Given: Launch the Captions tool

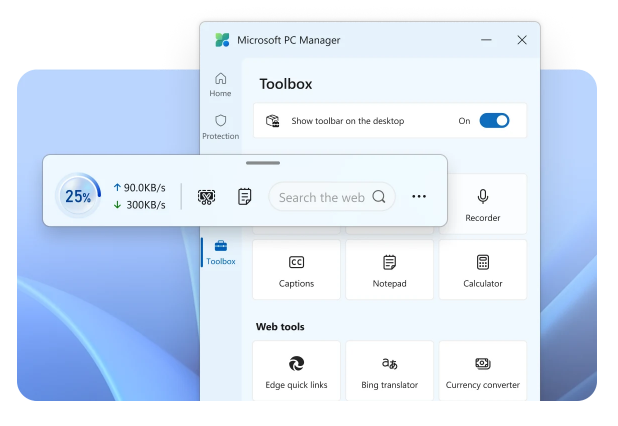Looking at the screenshot, I should [296, 270].
